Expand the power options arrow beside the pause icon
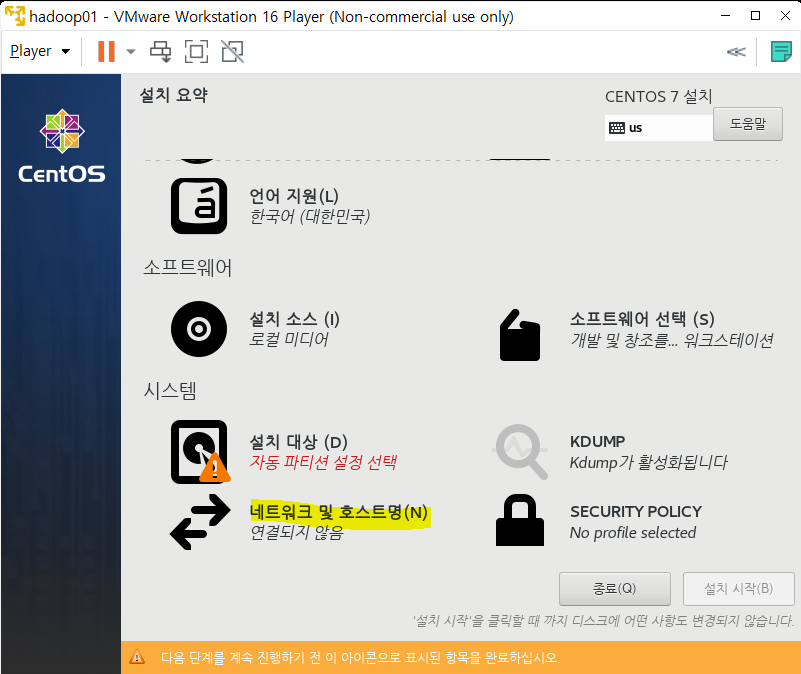This screenshot has width=801, height=674. [x=131, y=51]
